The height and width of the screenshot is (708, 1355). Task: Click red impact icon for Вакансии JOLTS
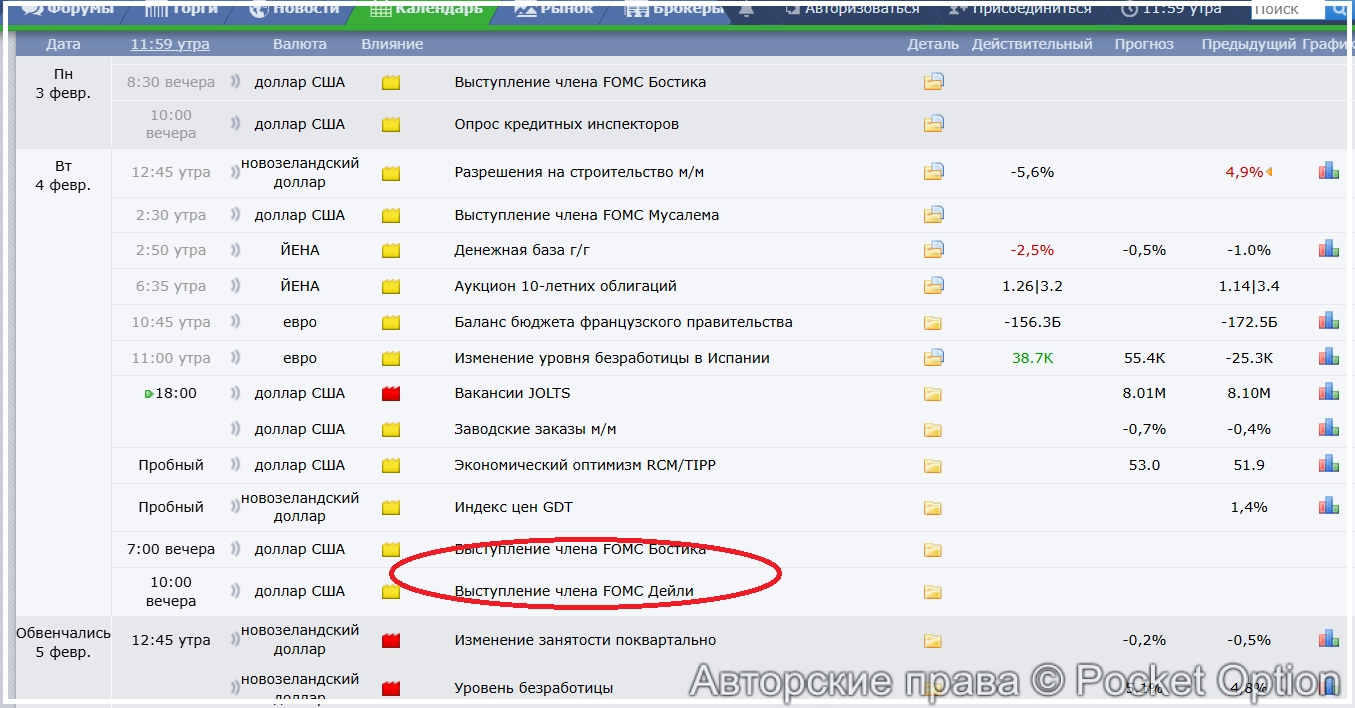tap(391, 394)
